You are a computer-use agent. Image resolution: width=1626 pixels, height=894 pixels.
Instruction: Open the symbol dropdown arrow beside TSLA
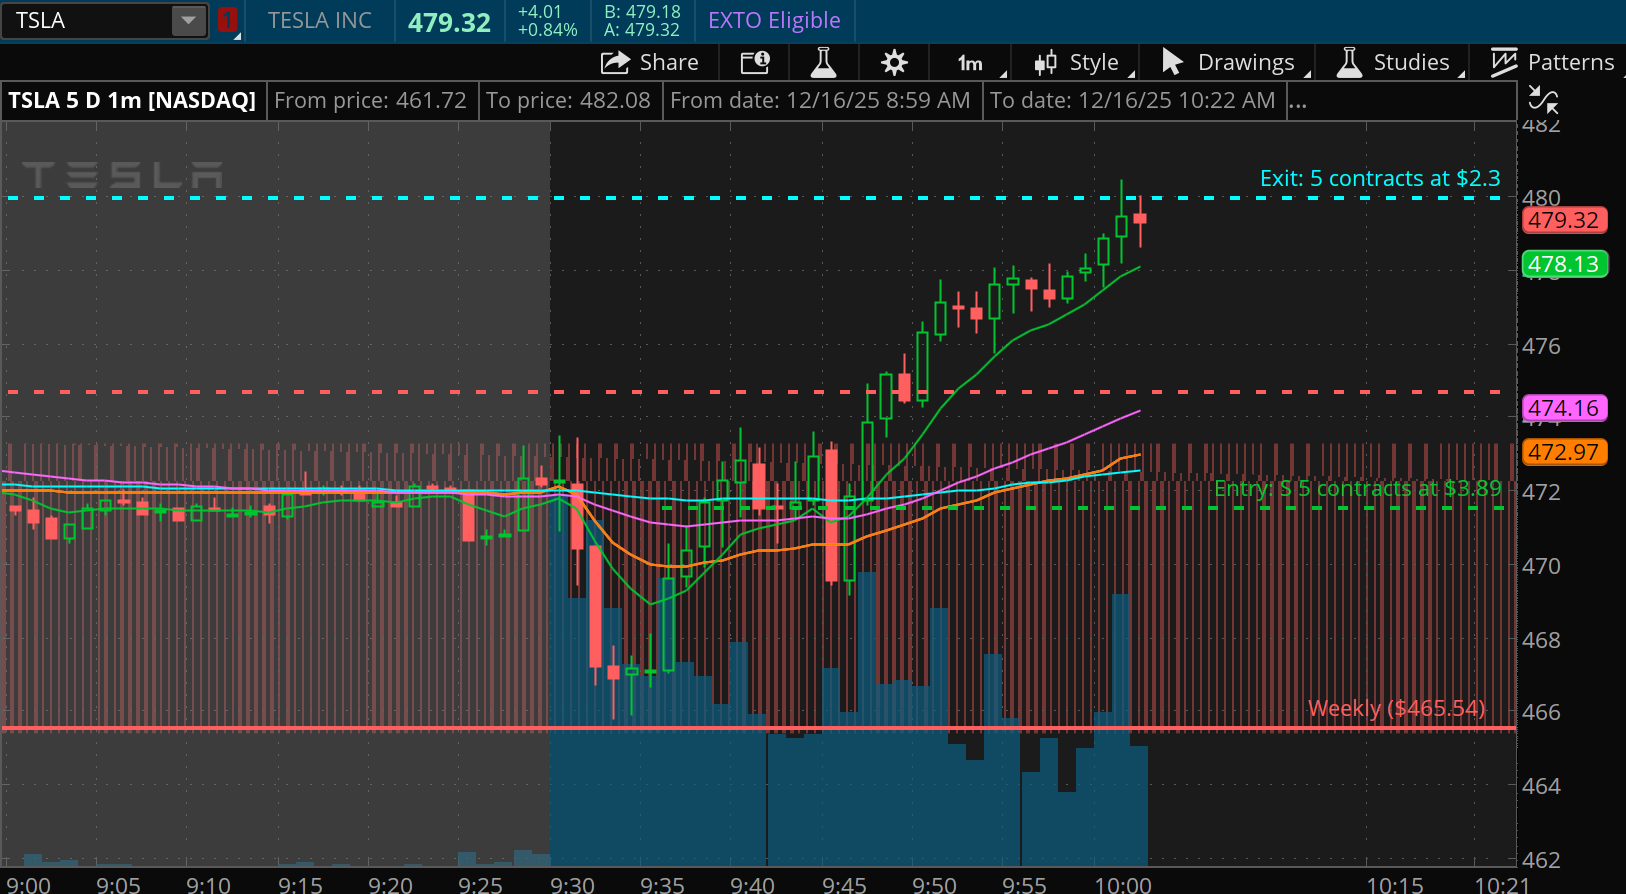click(188, 20)
